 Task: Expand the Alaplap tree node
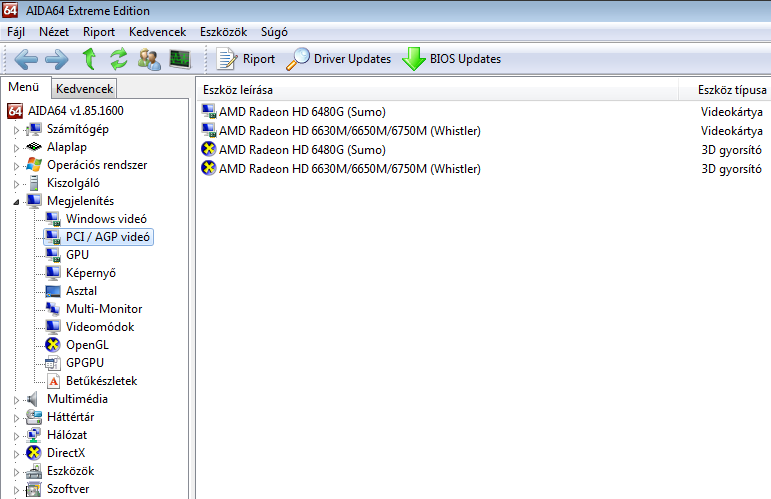tap(16, 148)
